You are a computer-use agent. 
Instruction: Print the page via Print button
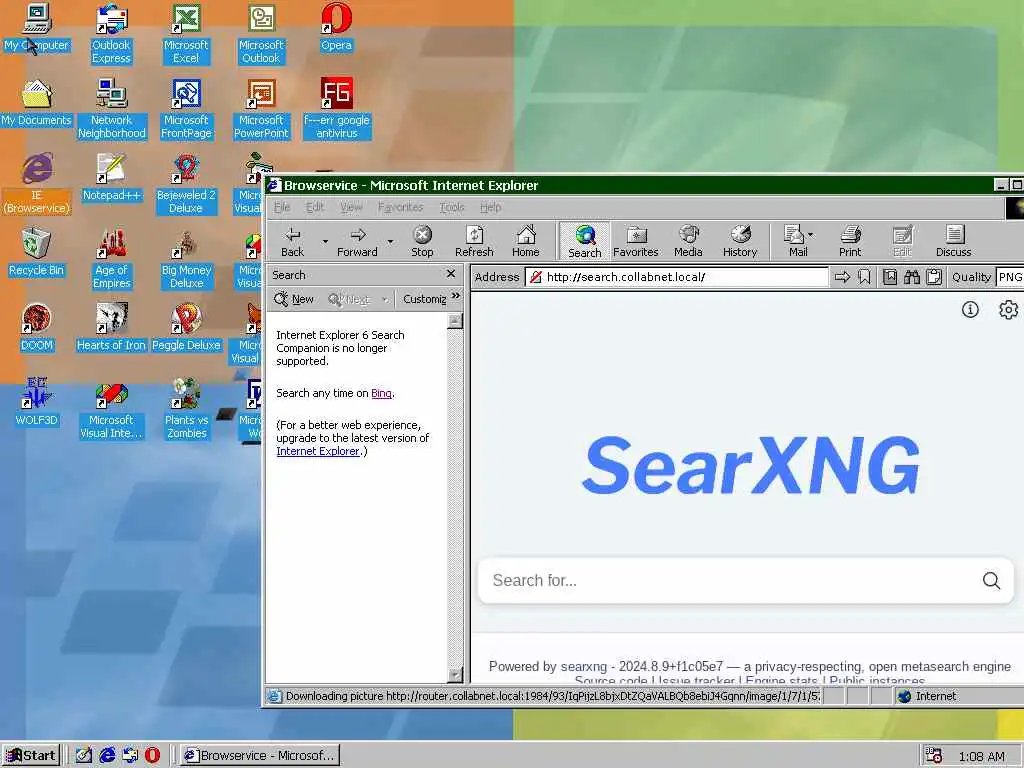(x=850, y=242)
